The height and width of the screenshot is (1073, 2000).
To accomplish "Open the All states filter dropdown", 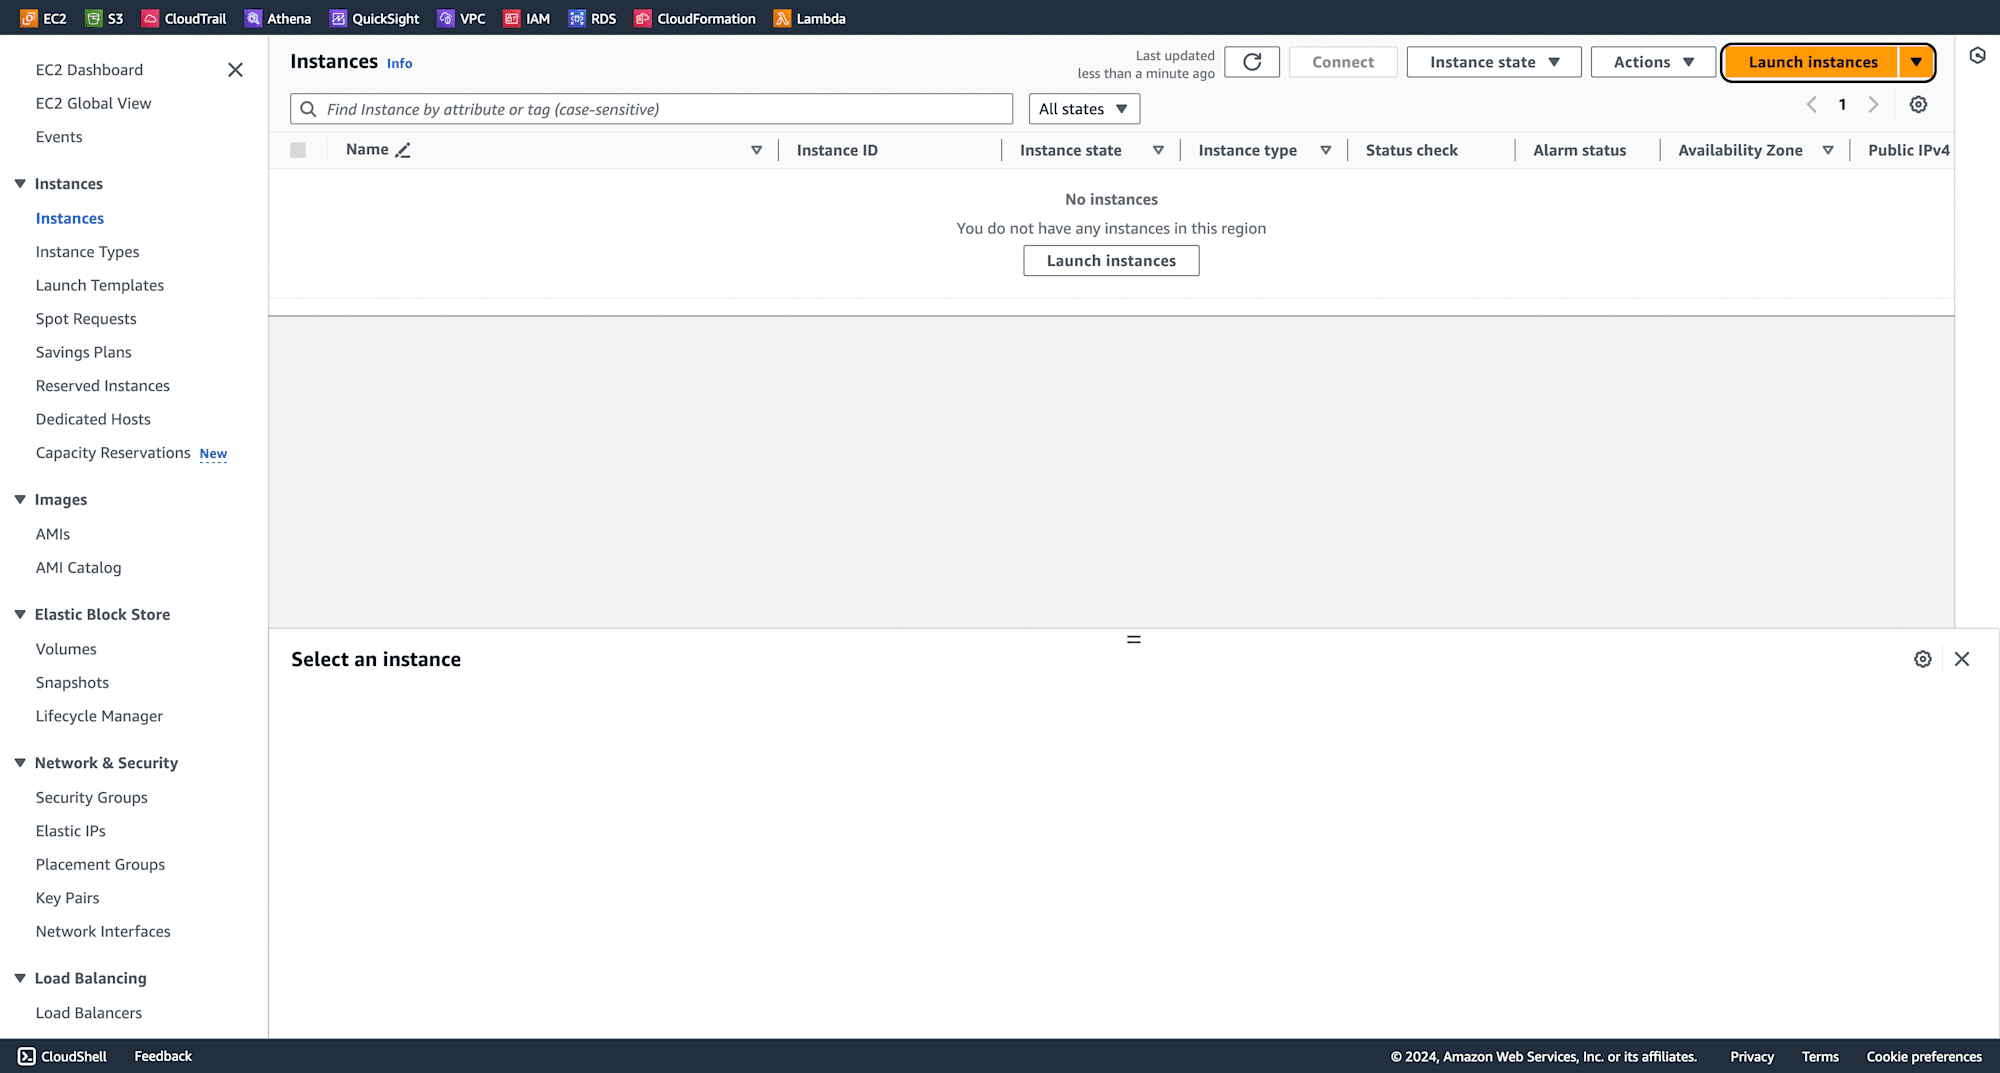I will [x=1084, y=109].
